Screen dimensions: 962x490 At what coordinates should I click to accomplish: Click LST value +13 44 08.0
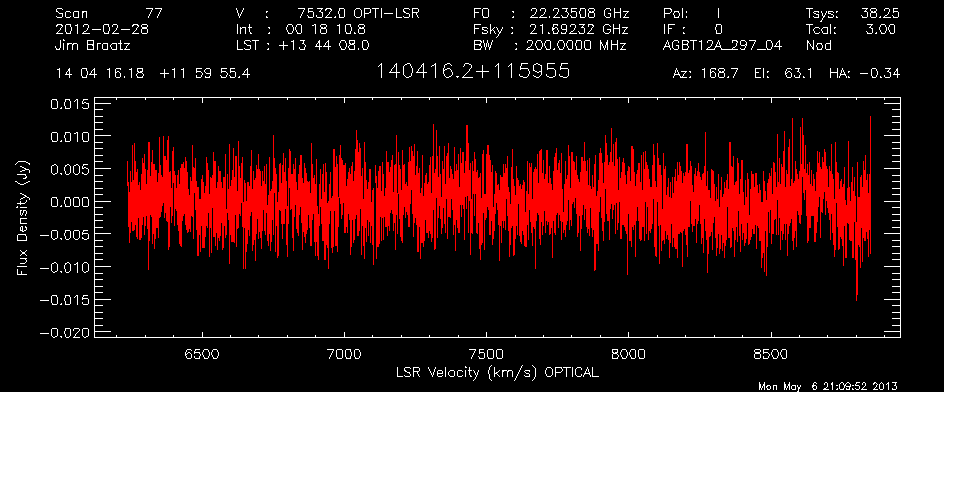click(324, 45)
